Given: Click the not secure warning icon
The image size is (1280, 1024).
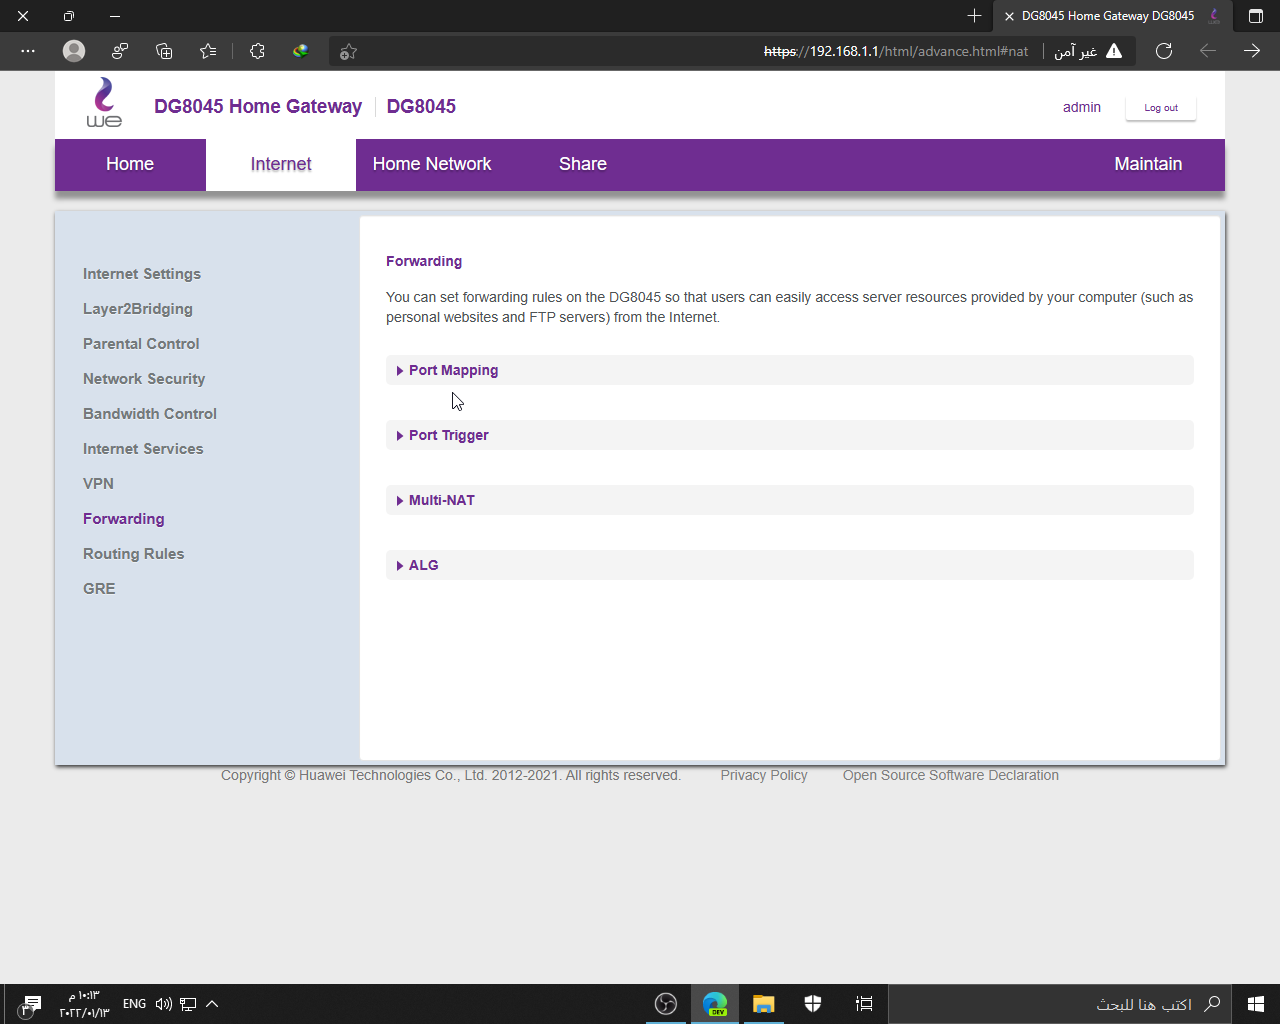Looking at the screenshot, I should pos(1114,51).
